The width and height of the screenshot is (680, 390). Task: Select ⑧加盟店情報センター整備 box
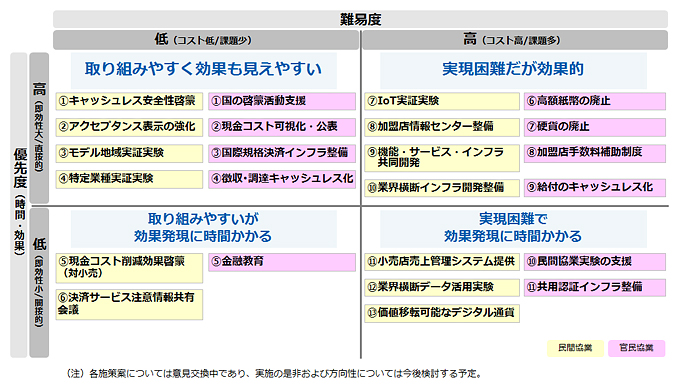tap(442, 127)
